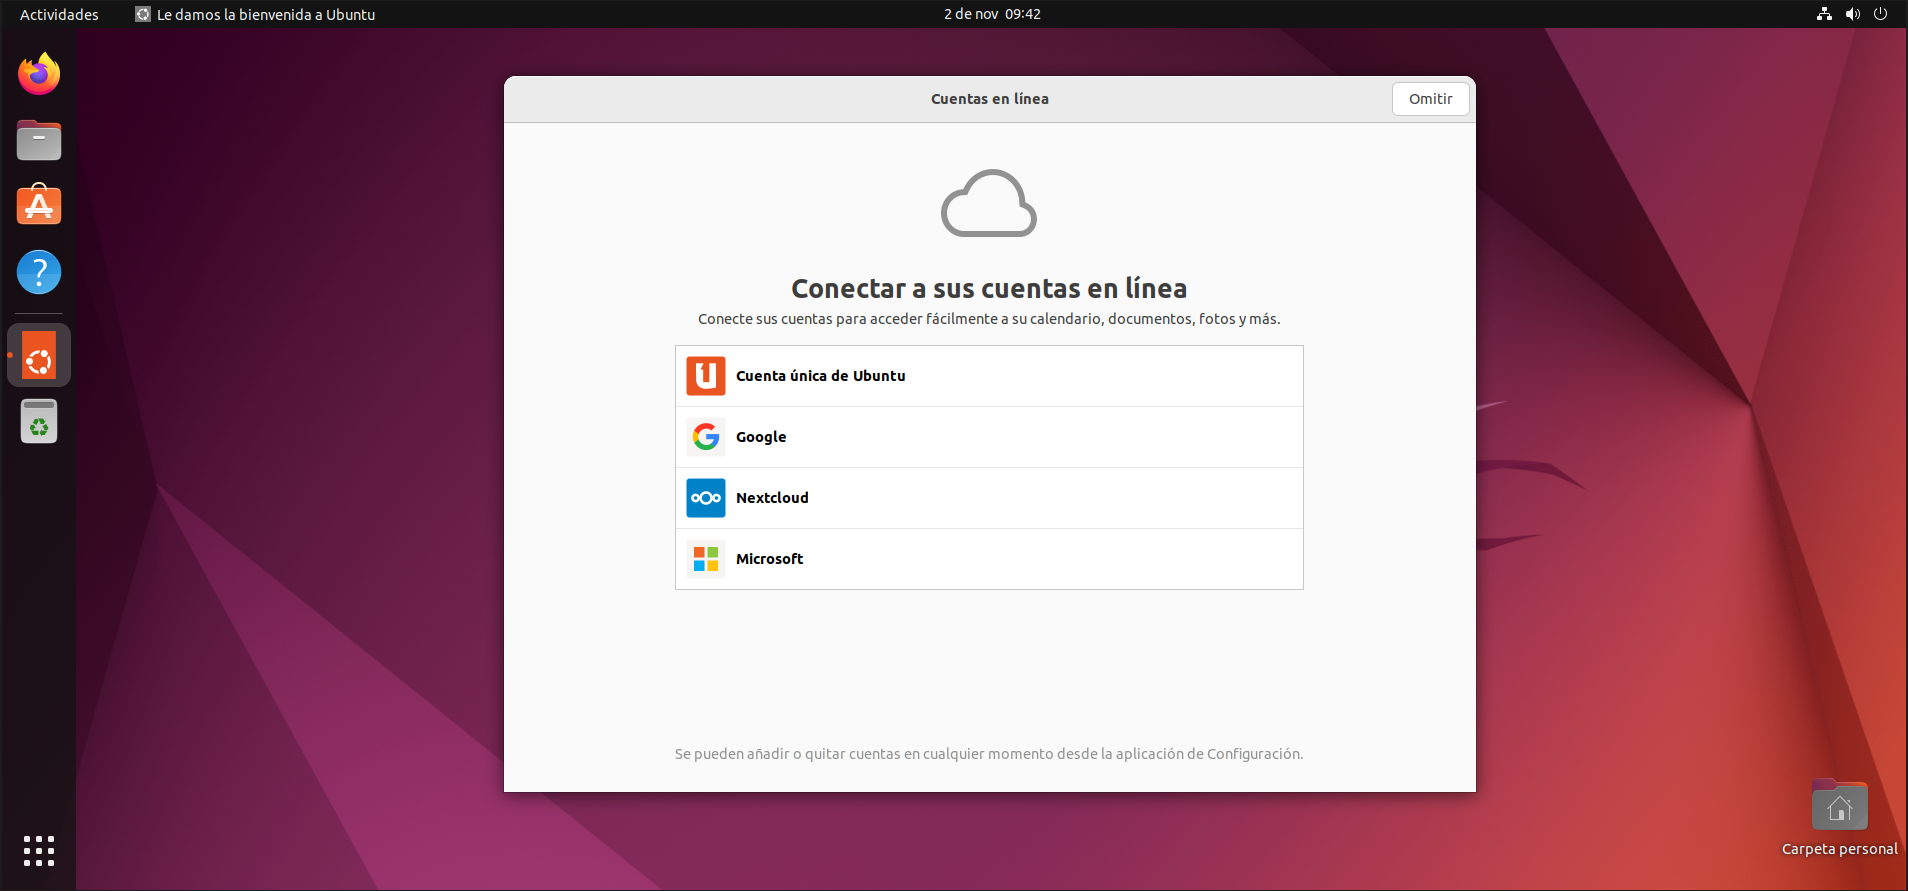Screen dimensions: 1908x891
Task: Select Cuenta única de Ubuntu account
Action: click(x=820, y=376)
